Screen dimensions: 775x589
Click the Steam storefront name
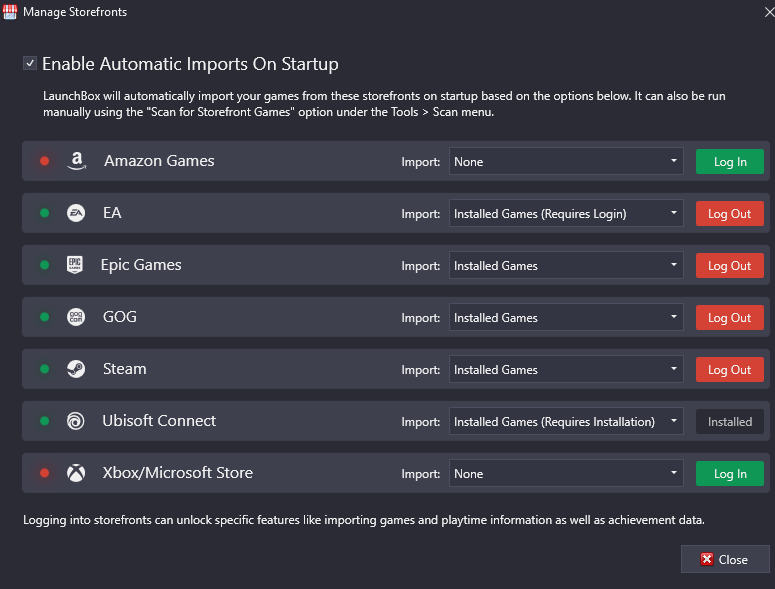125,369
